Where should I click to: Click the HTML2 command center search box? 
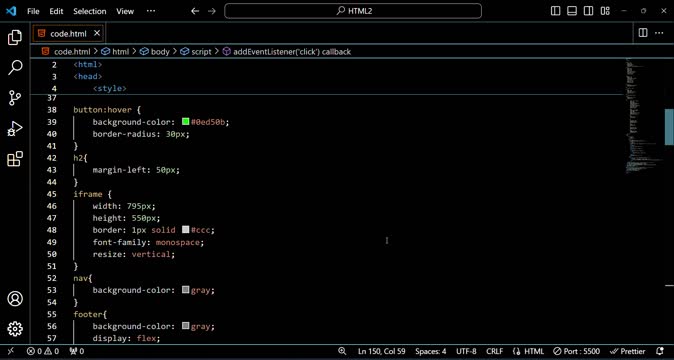click(x=353, y=11)
